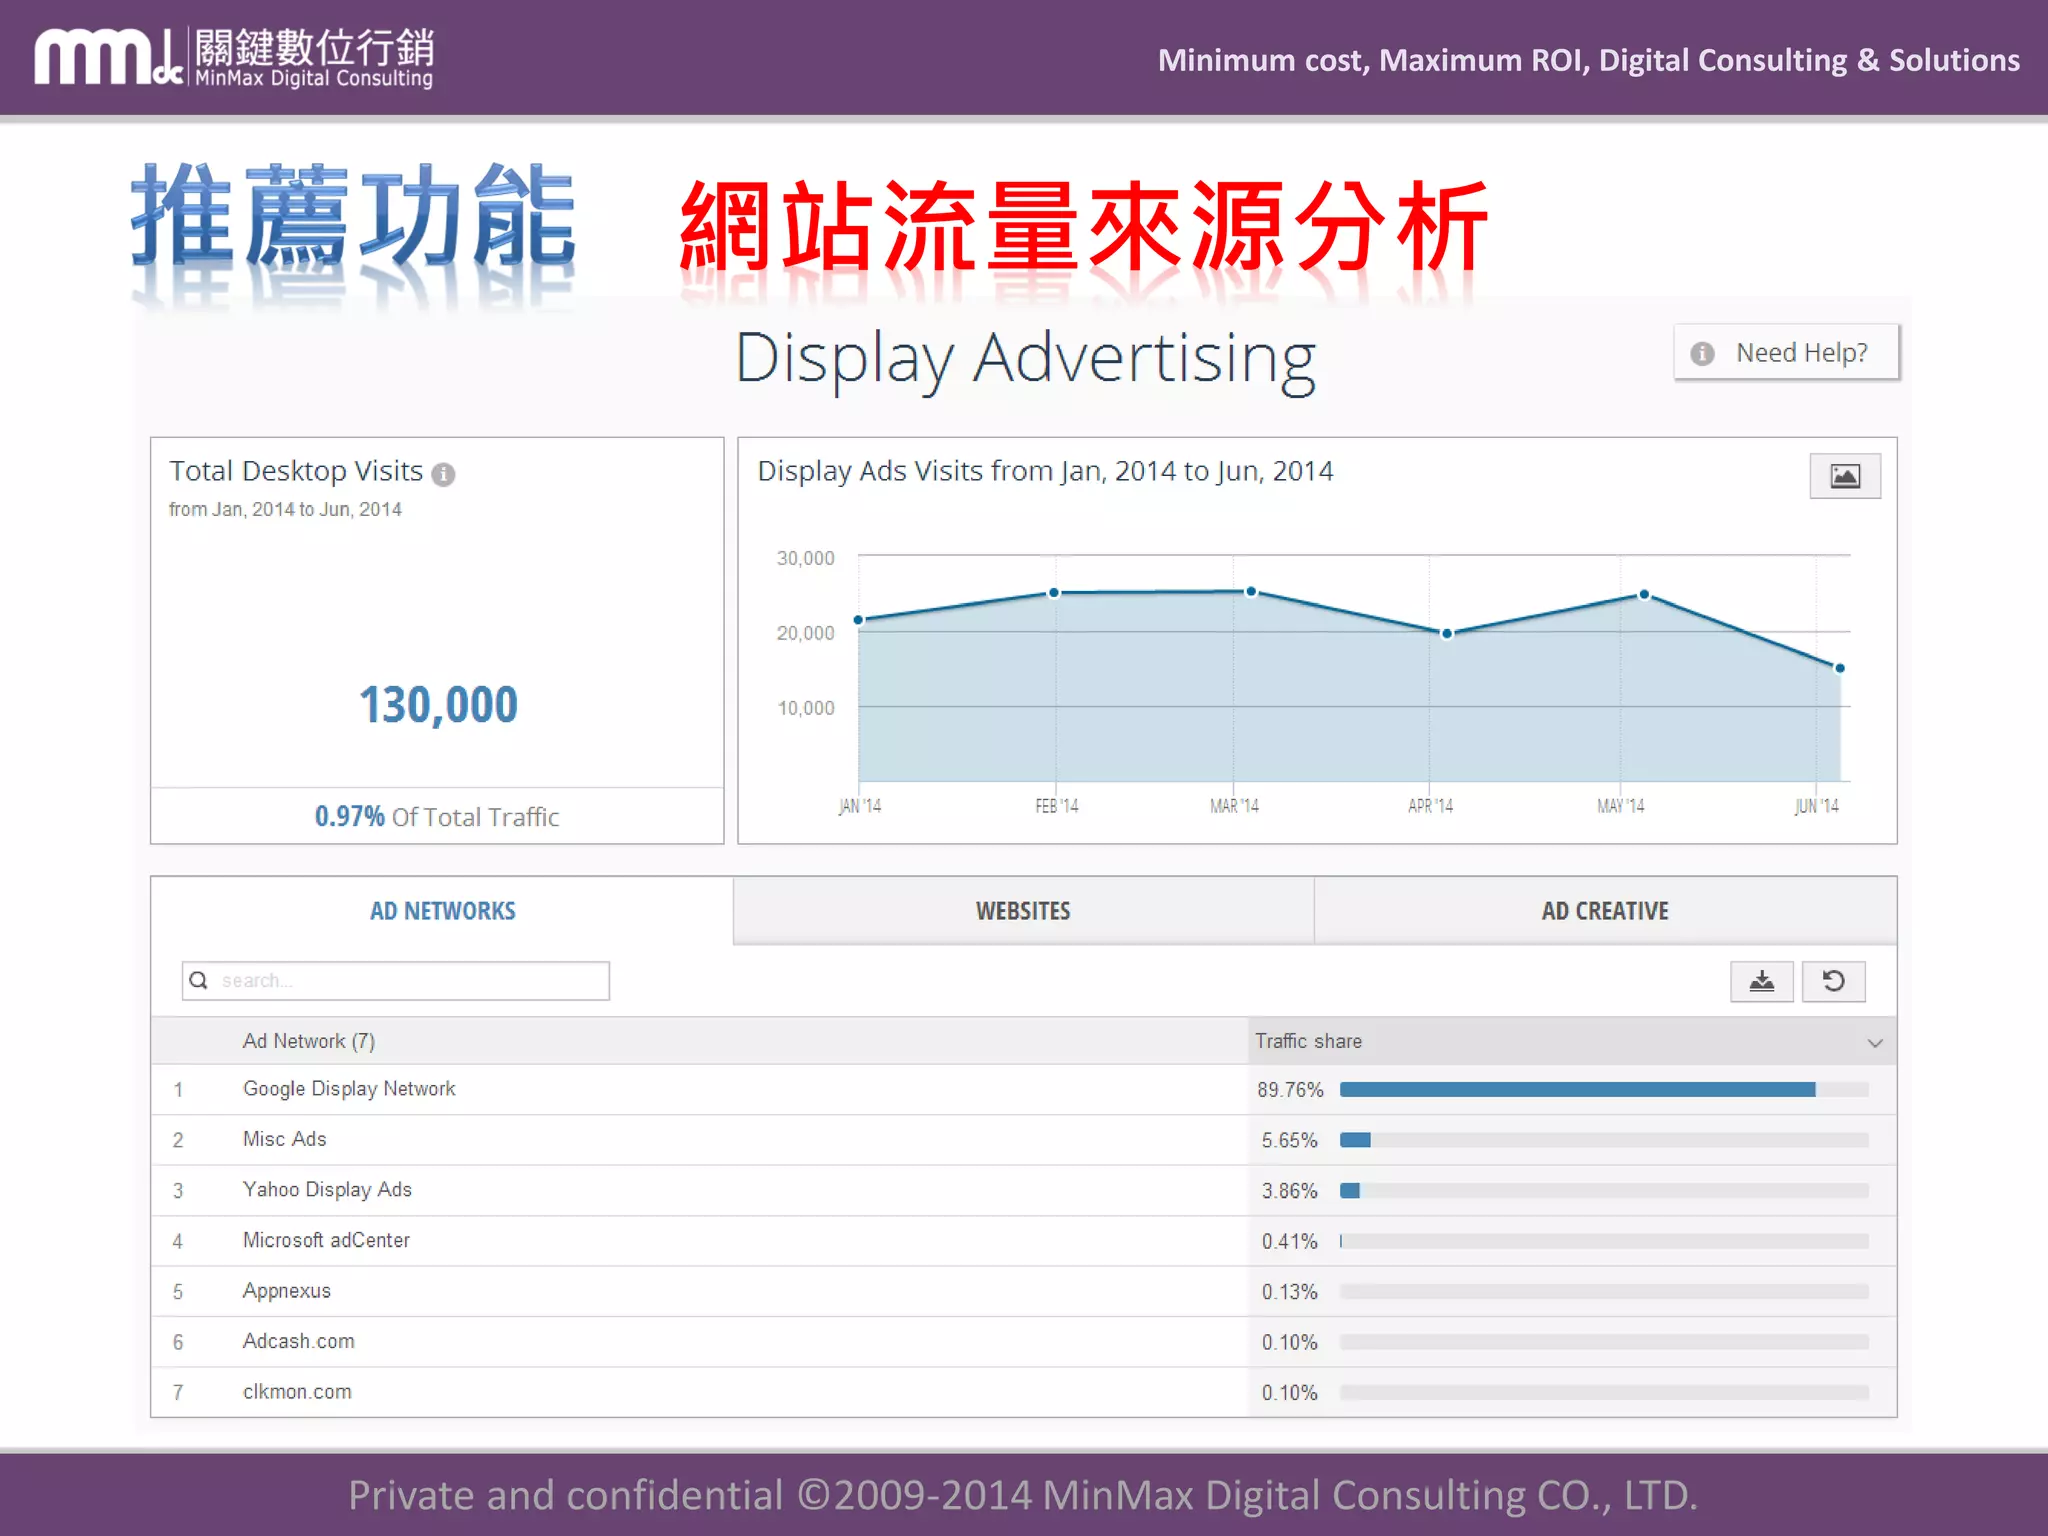Select the Adcash.com row
This screenshot has height=1536, width=2048.
[x=1024, y=1342]
